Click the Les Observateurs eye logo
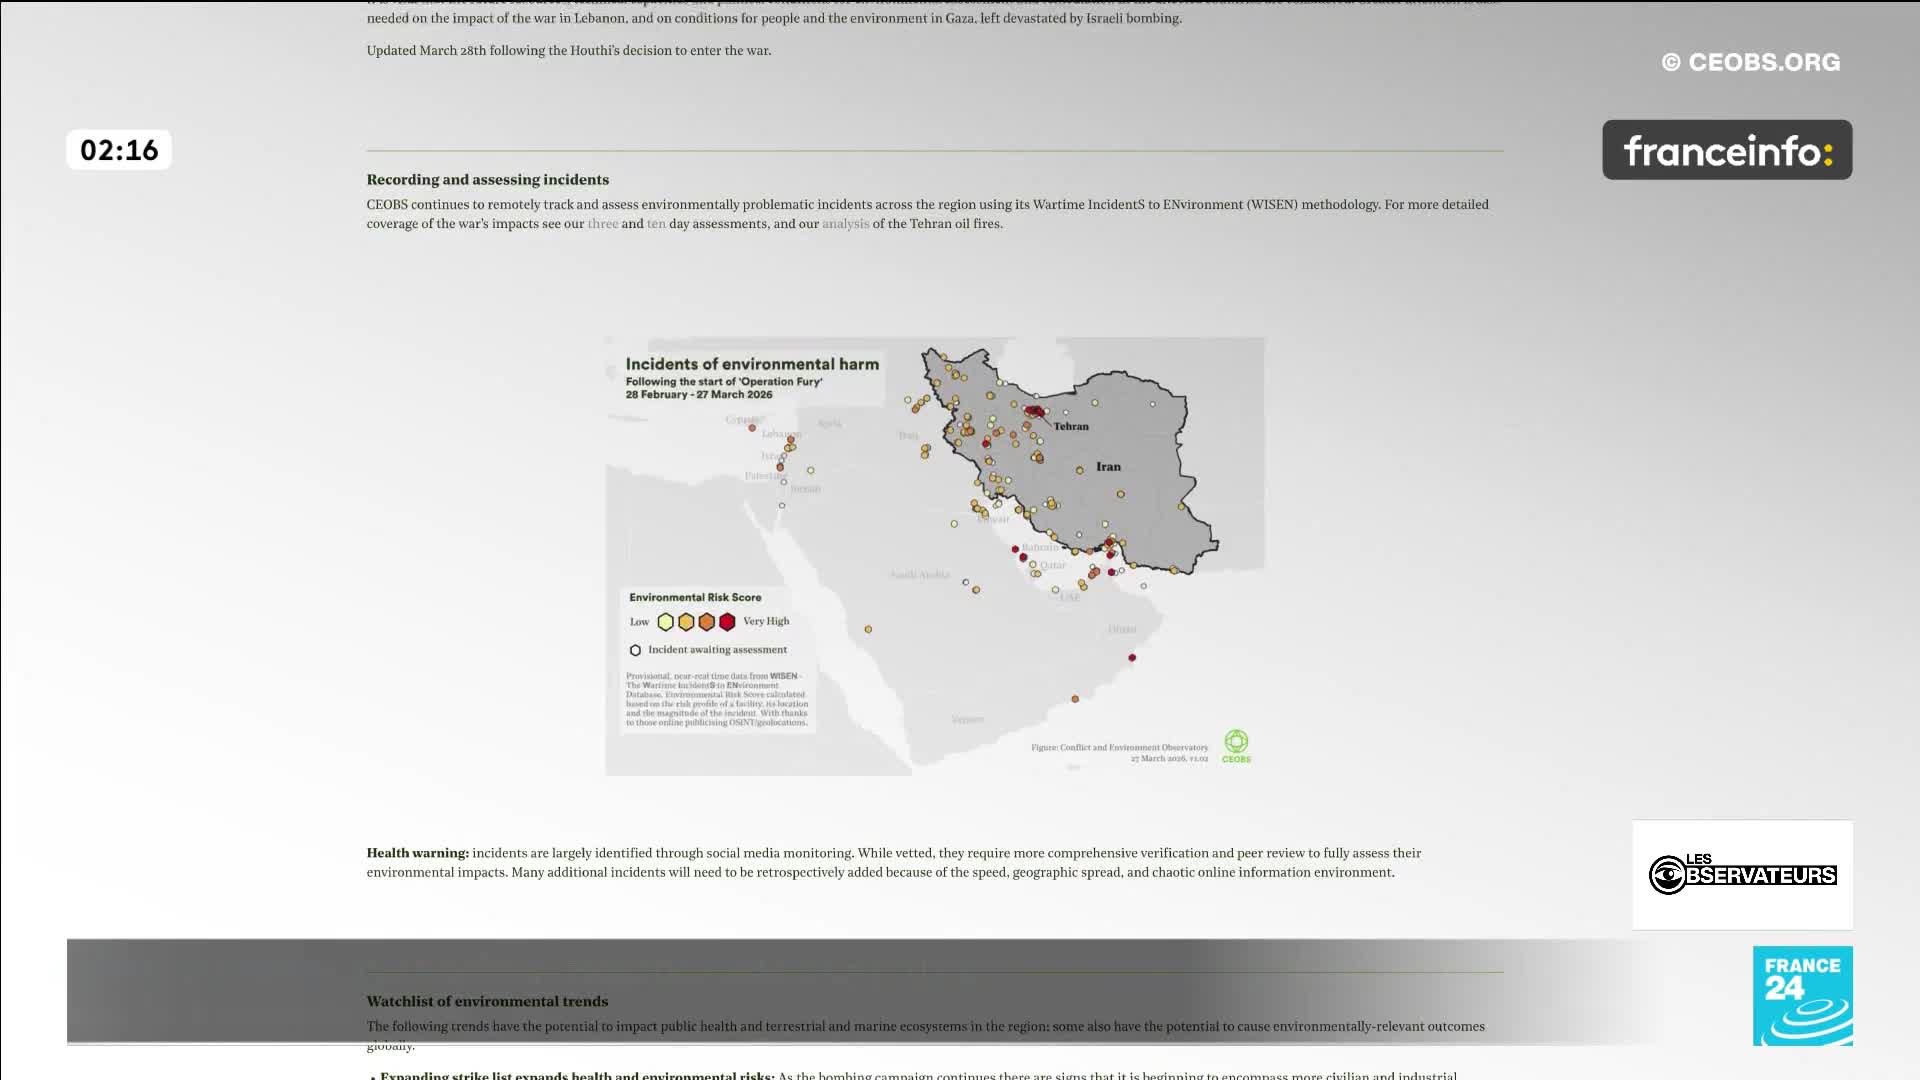Viewport: 1920px width, 1080px height. pos(1667,875)
